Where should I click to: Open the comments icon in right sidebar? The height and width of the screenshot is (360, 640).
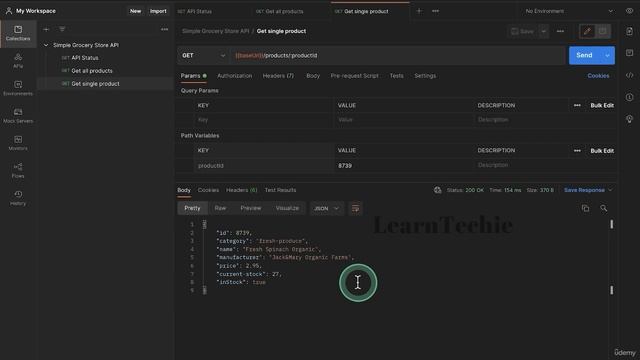coord(629,53)
